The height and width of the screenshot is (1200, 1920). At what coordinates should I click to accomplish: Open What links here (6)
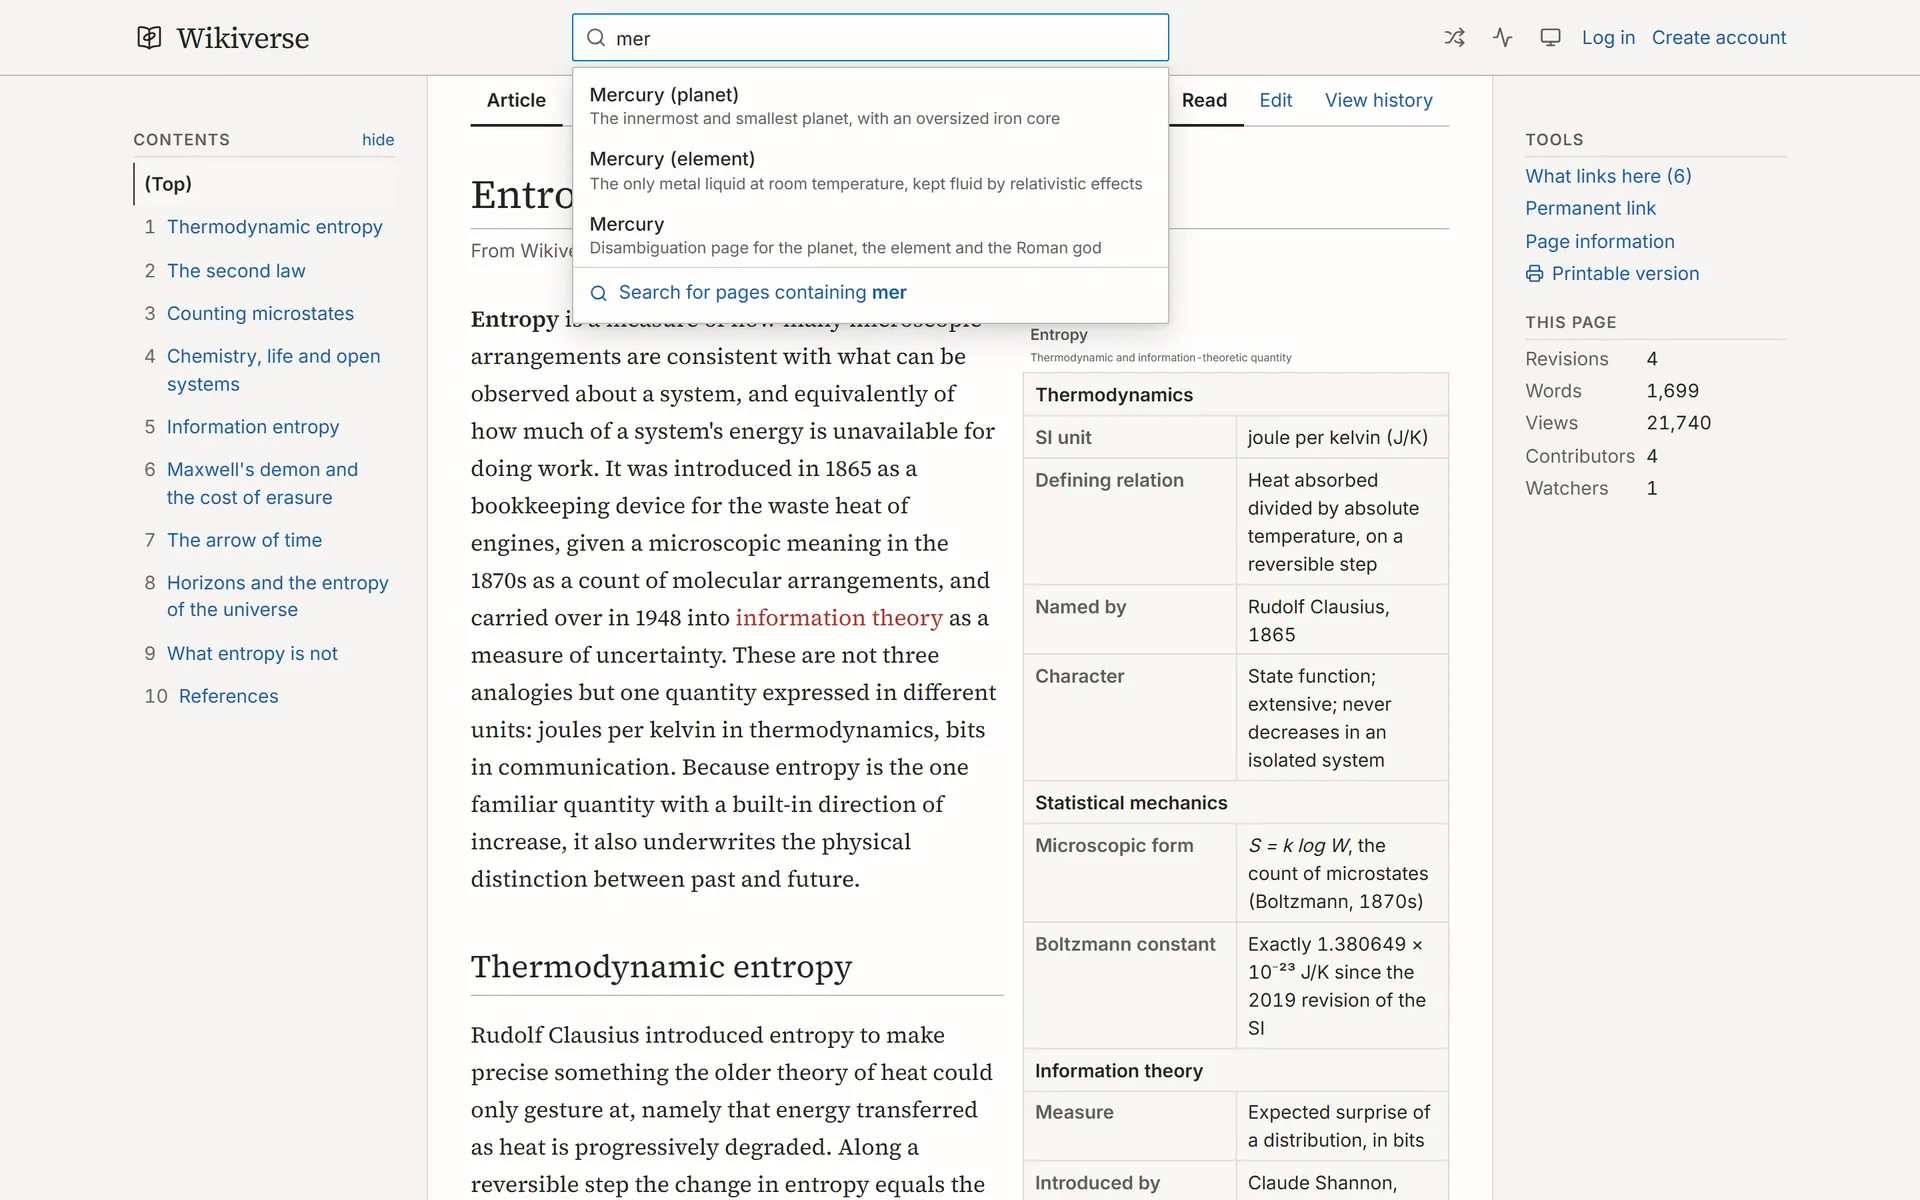coord(1608,176)
